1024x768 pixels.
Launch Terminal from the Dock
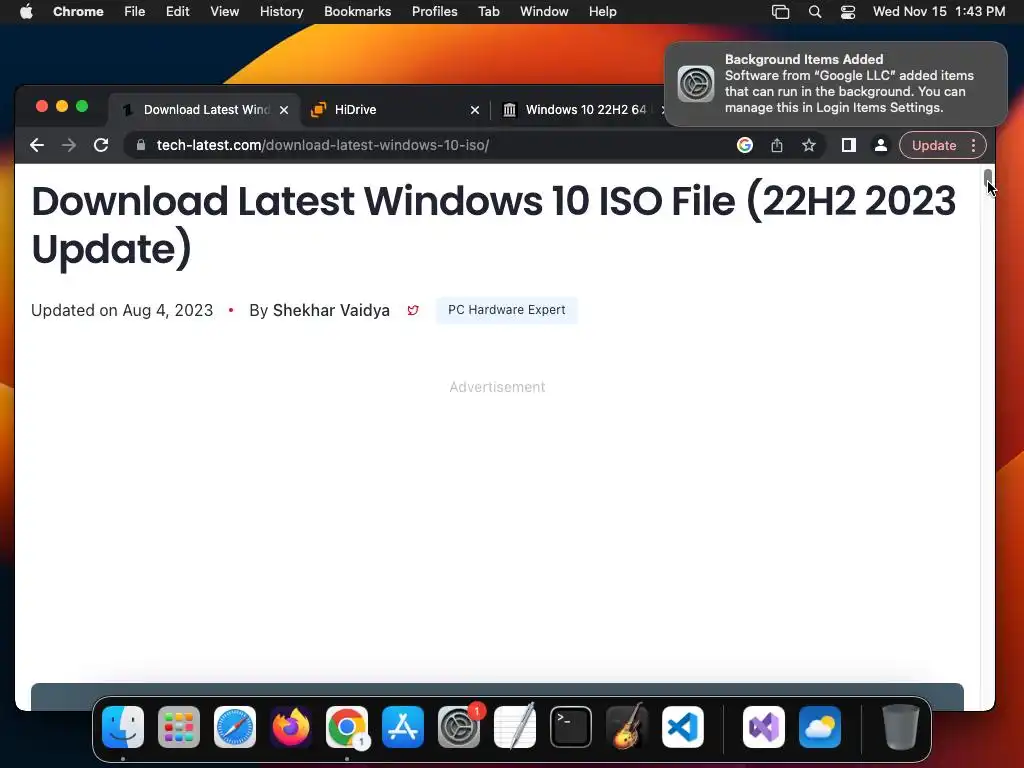pyautogui.click(x=571, y=727)
